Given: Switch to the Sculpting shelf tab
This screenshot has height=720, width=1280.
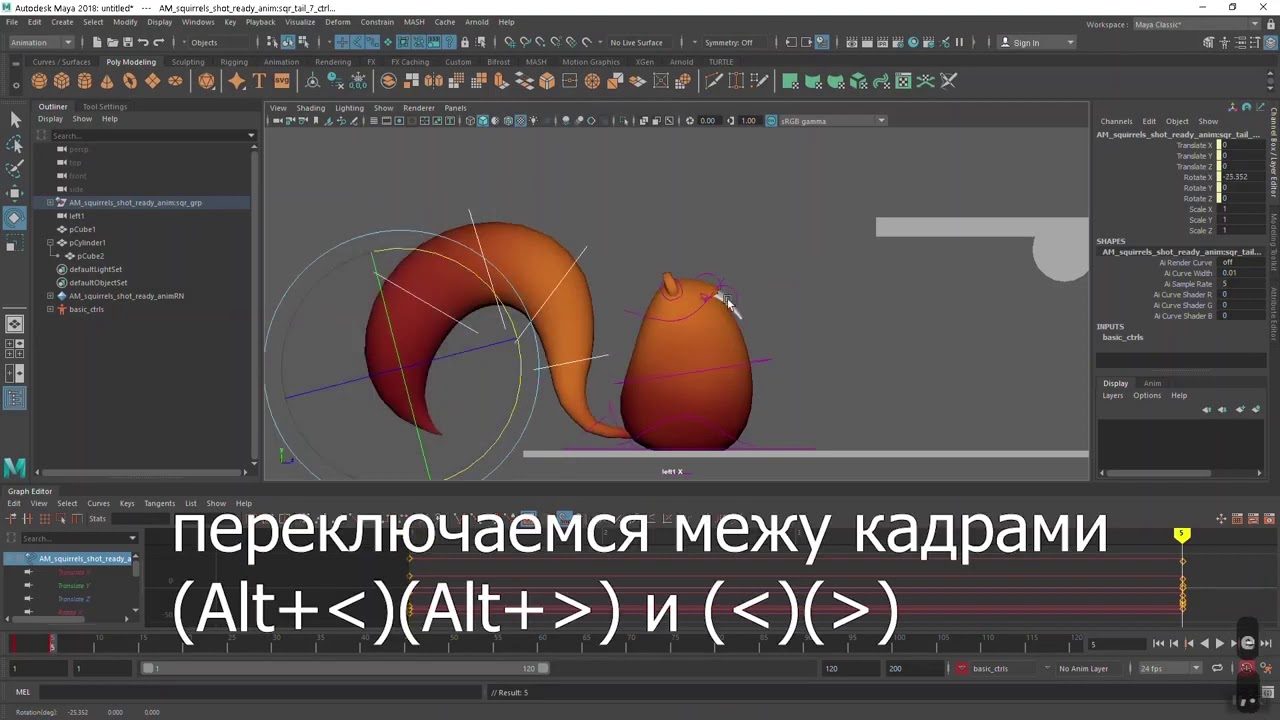Looking at the screenshot, I should tap(188, 62).
